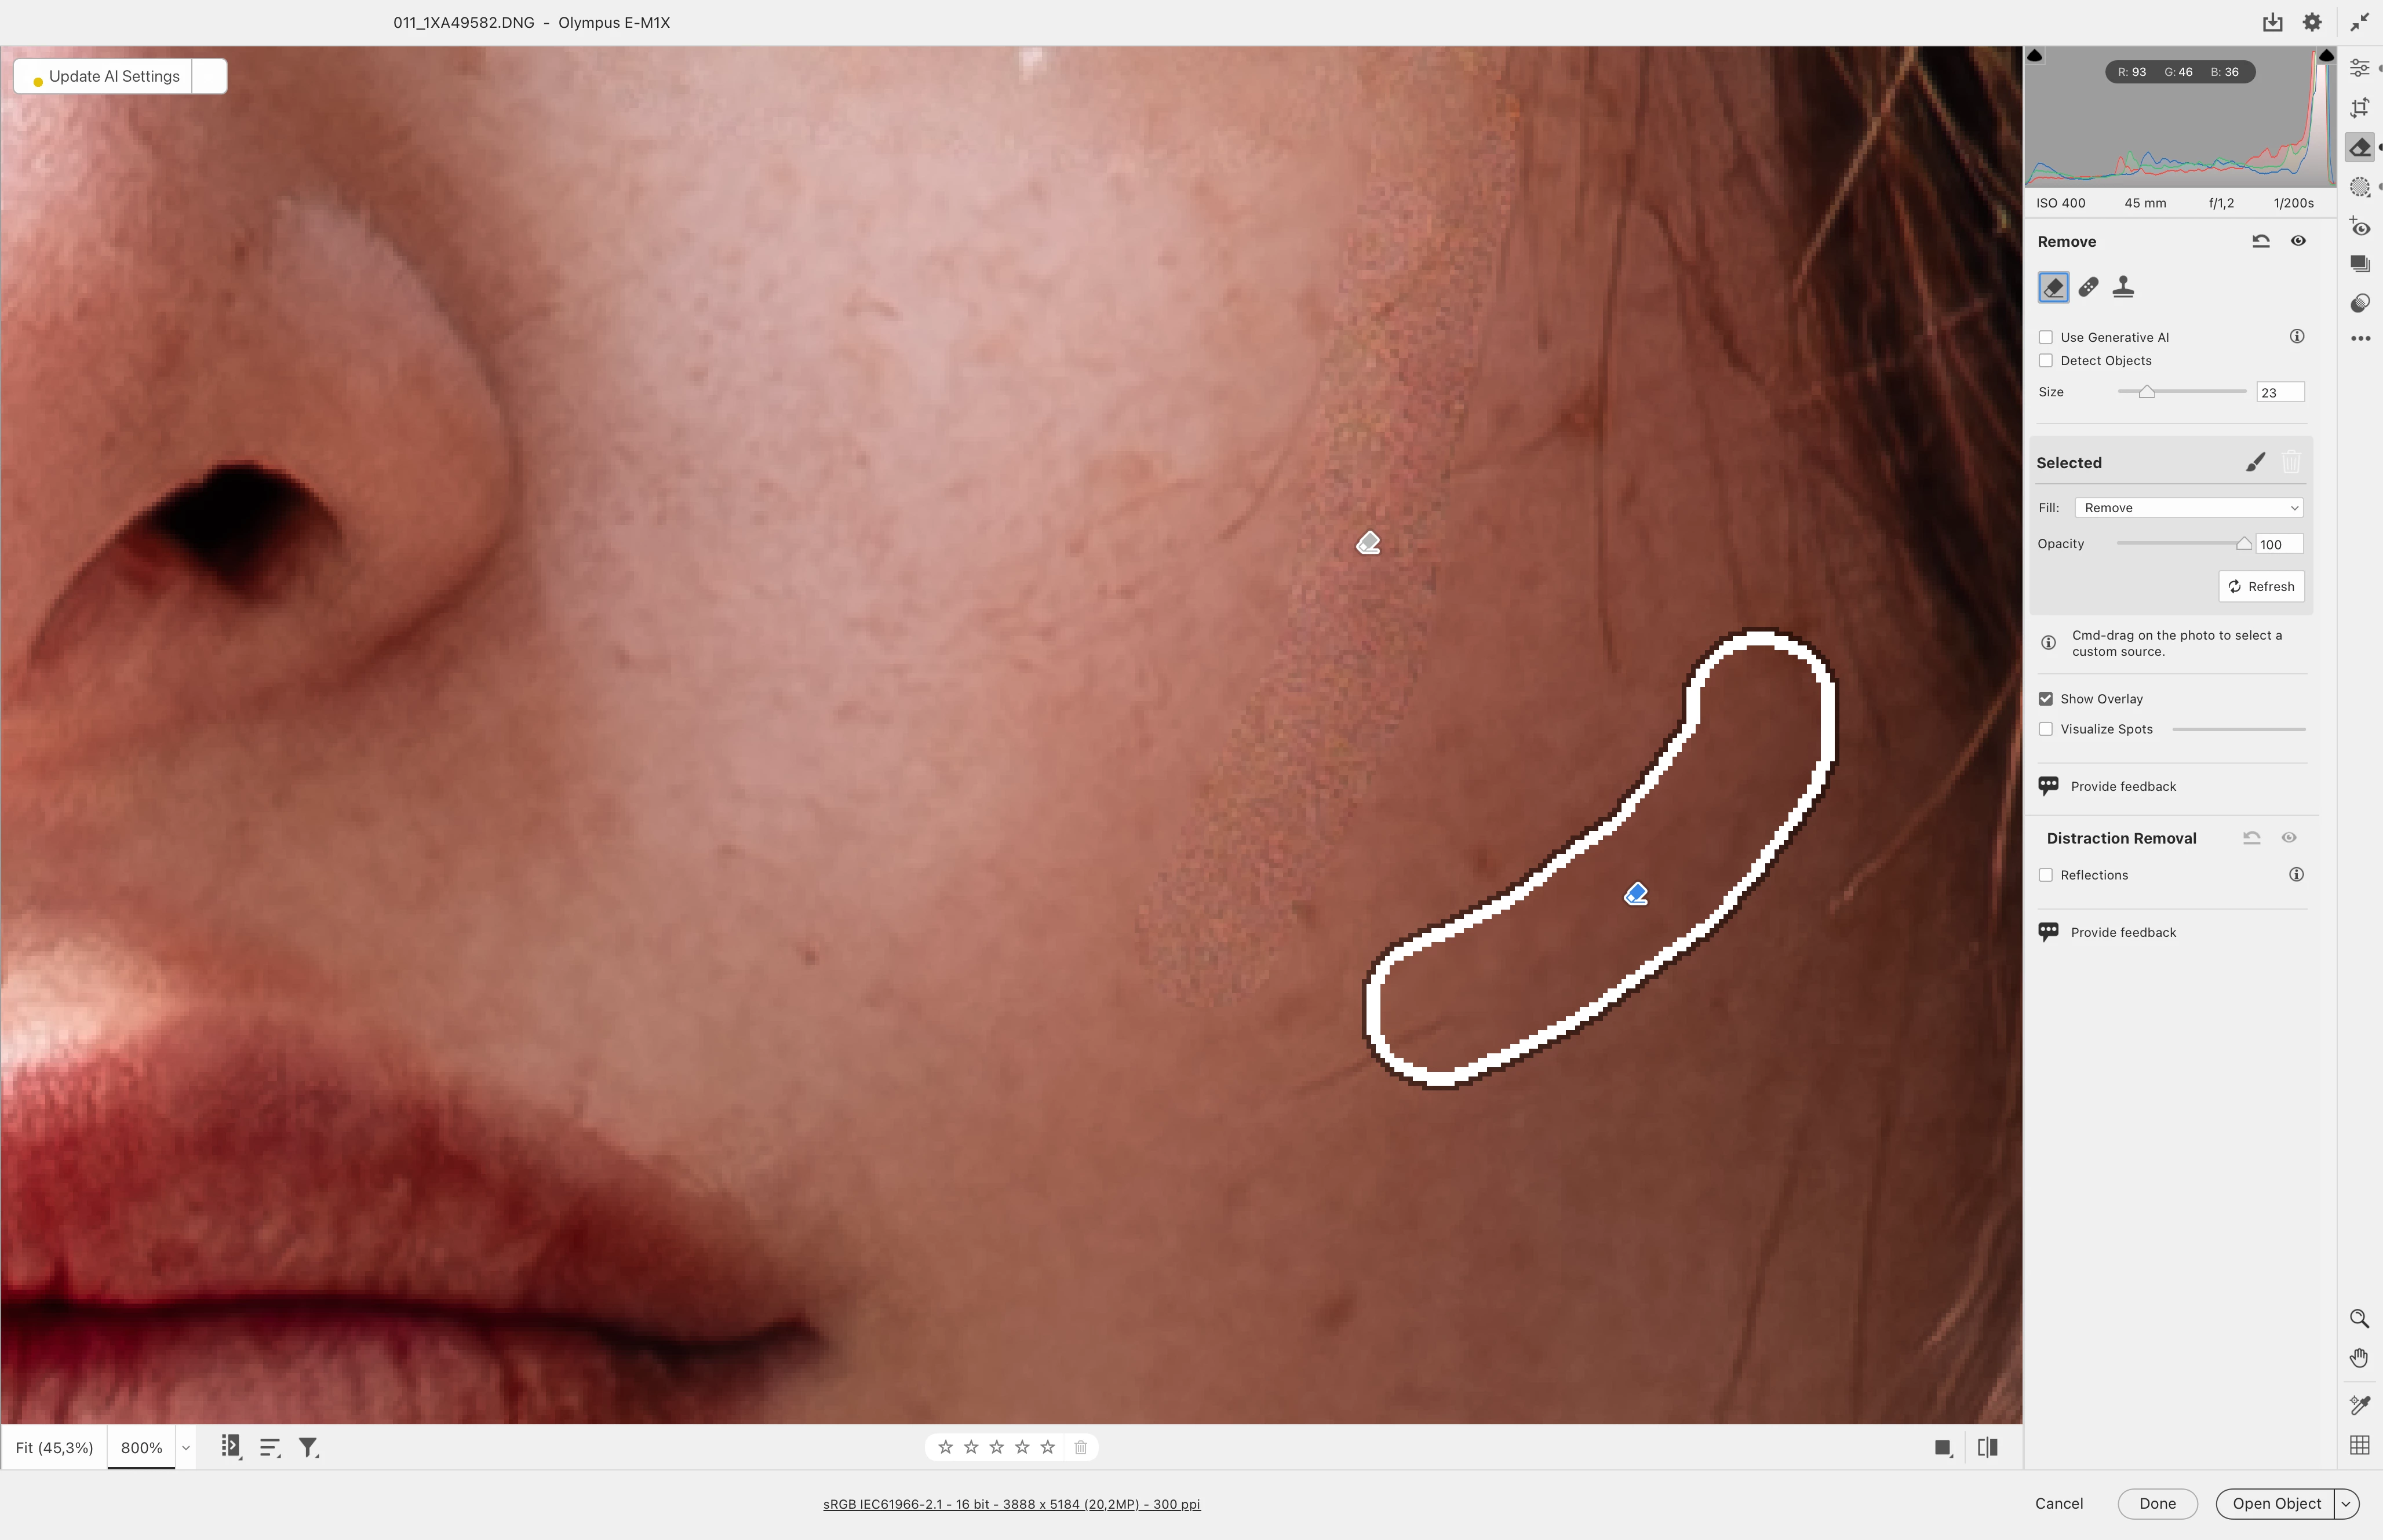2383x1540 pixels.
Task: Open the Crop and rotate tool
Action: (2360, 108)
